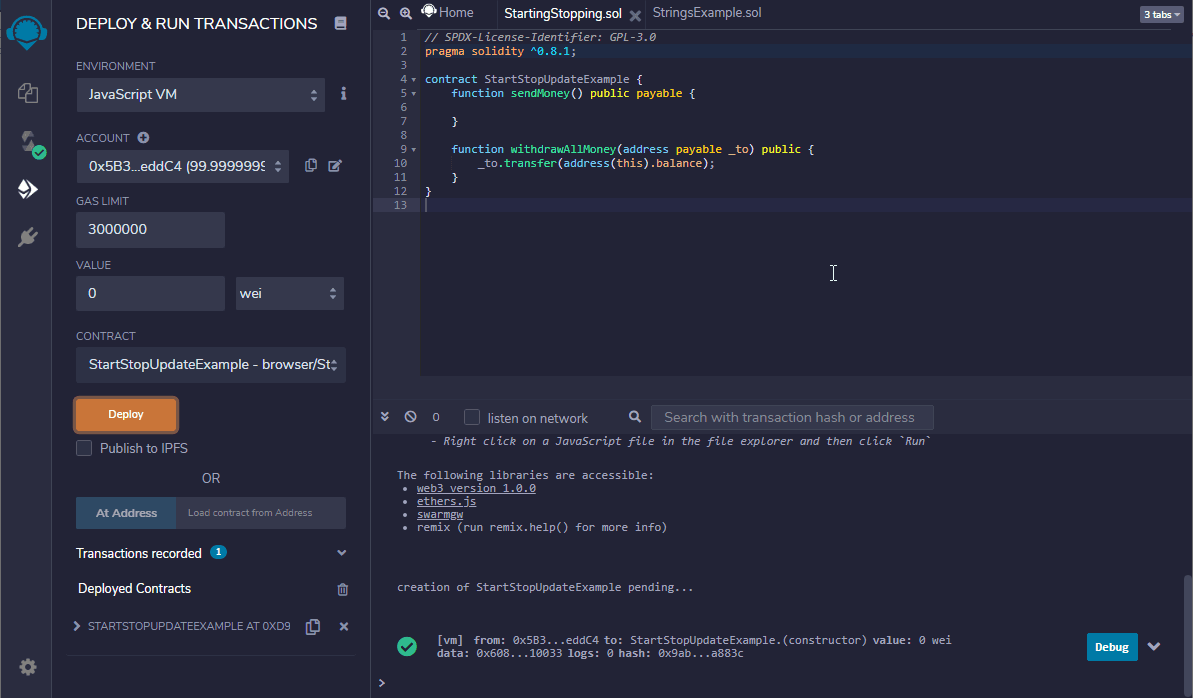The image size is (1193, 698).
Task: Create a new account with plus icon
Action: click(x=143, y=138)
